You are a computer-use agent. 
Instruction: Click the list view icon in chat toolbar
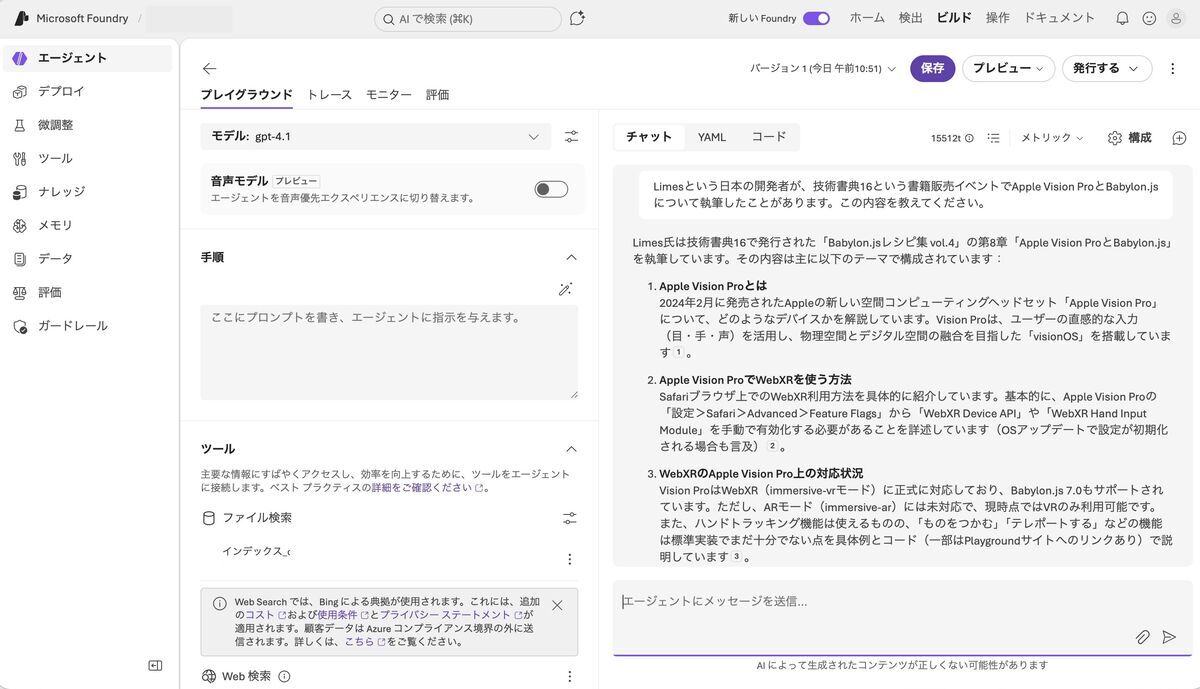click(x=994, y=138)
